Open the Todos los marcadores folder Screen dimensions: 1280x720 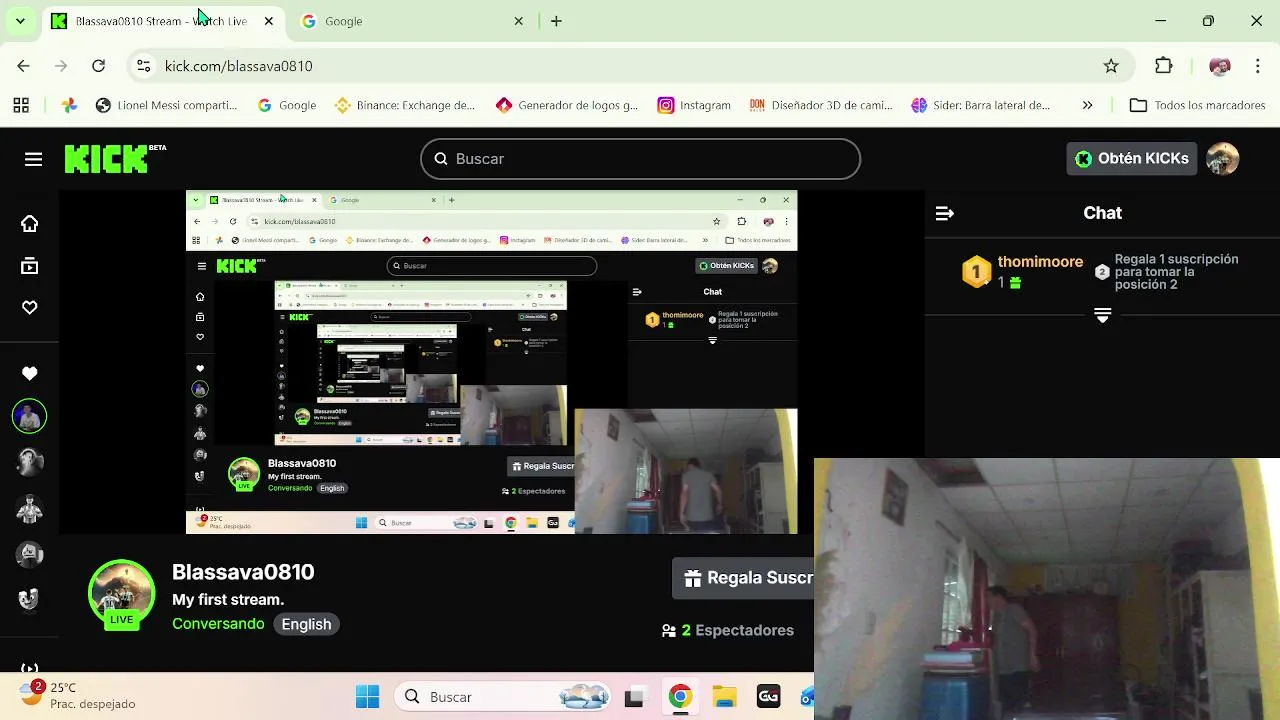1200,105
